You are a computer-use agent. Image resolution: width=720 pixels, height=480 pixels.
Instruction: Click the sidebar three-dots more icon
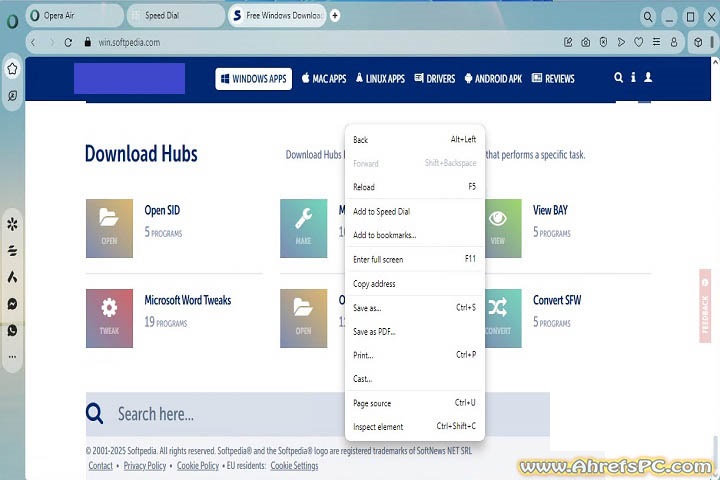click(x=12, y=356)
